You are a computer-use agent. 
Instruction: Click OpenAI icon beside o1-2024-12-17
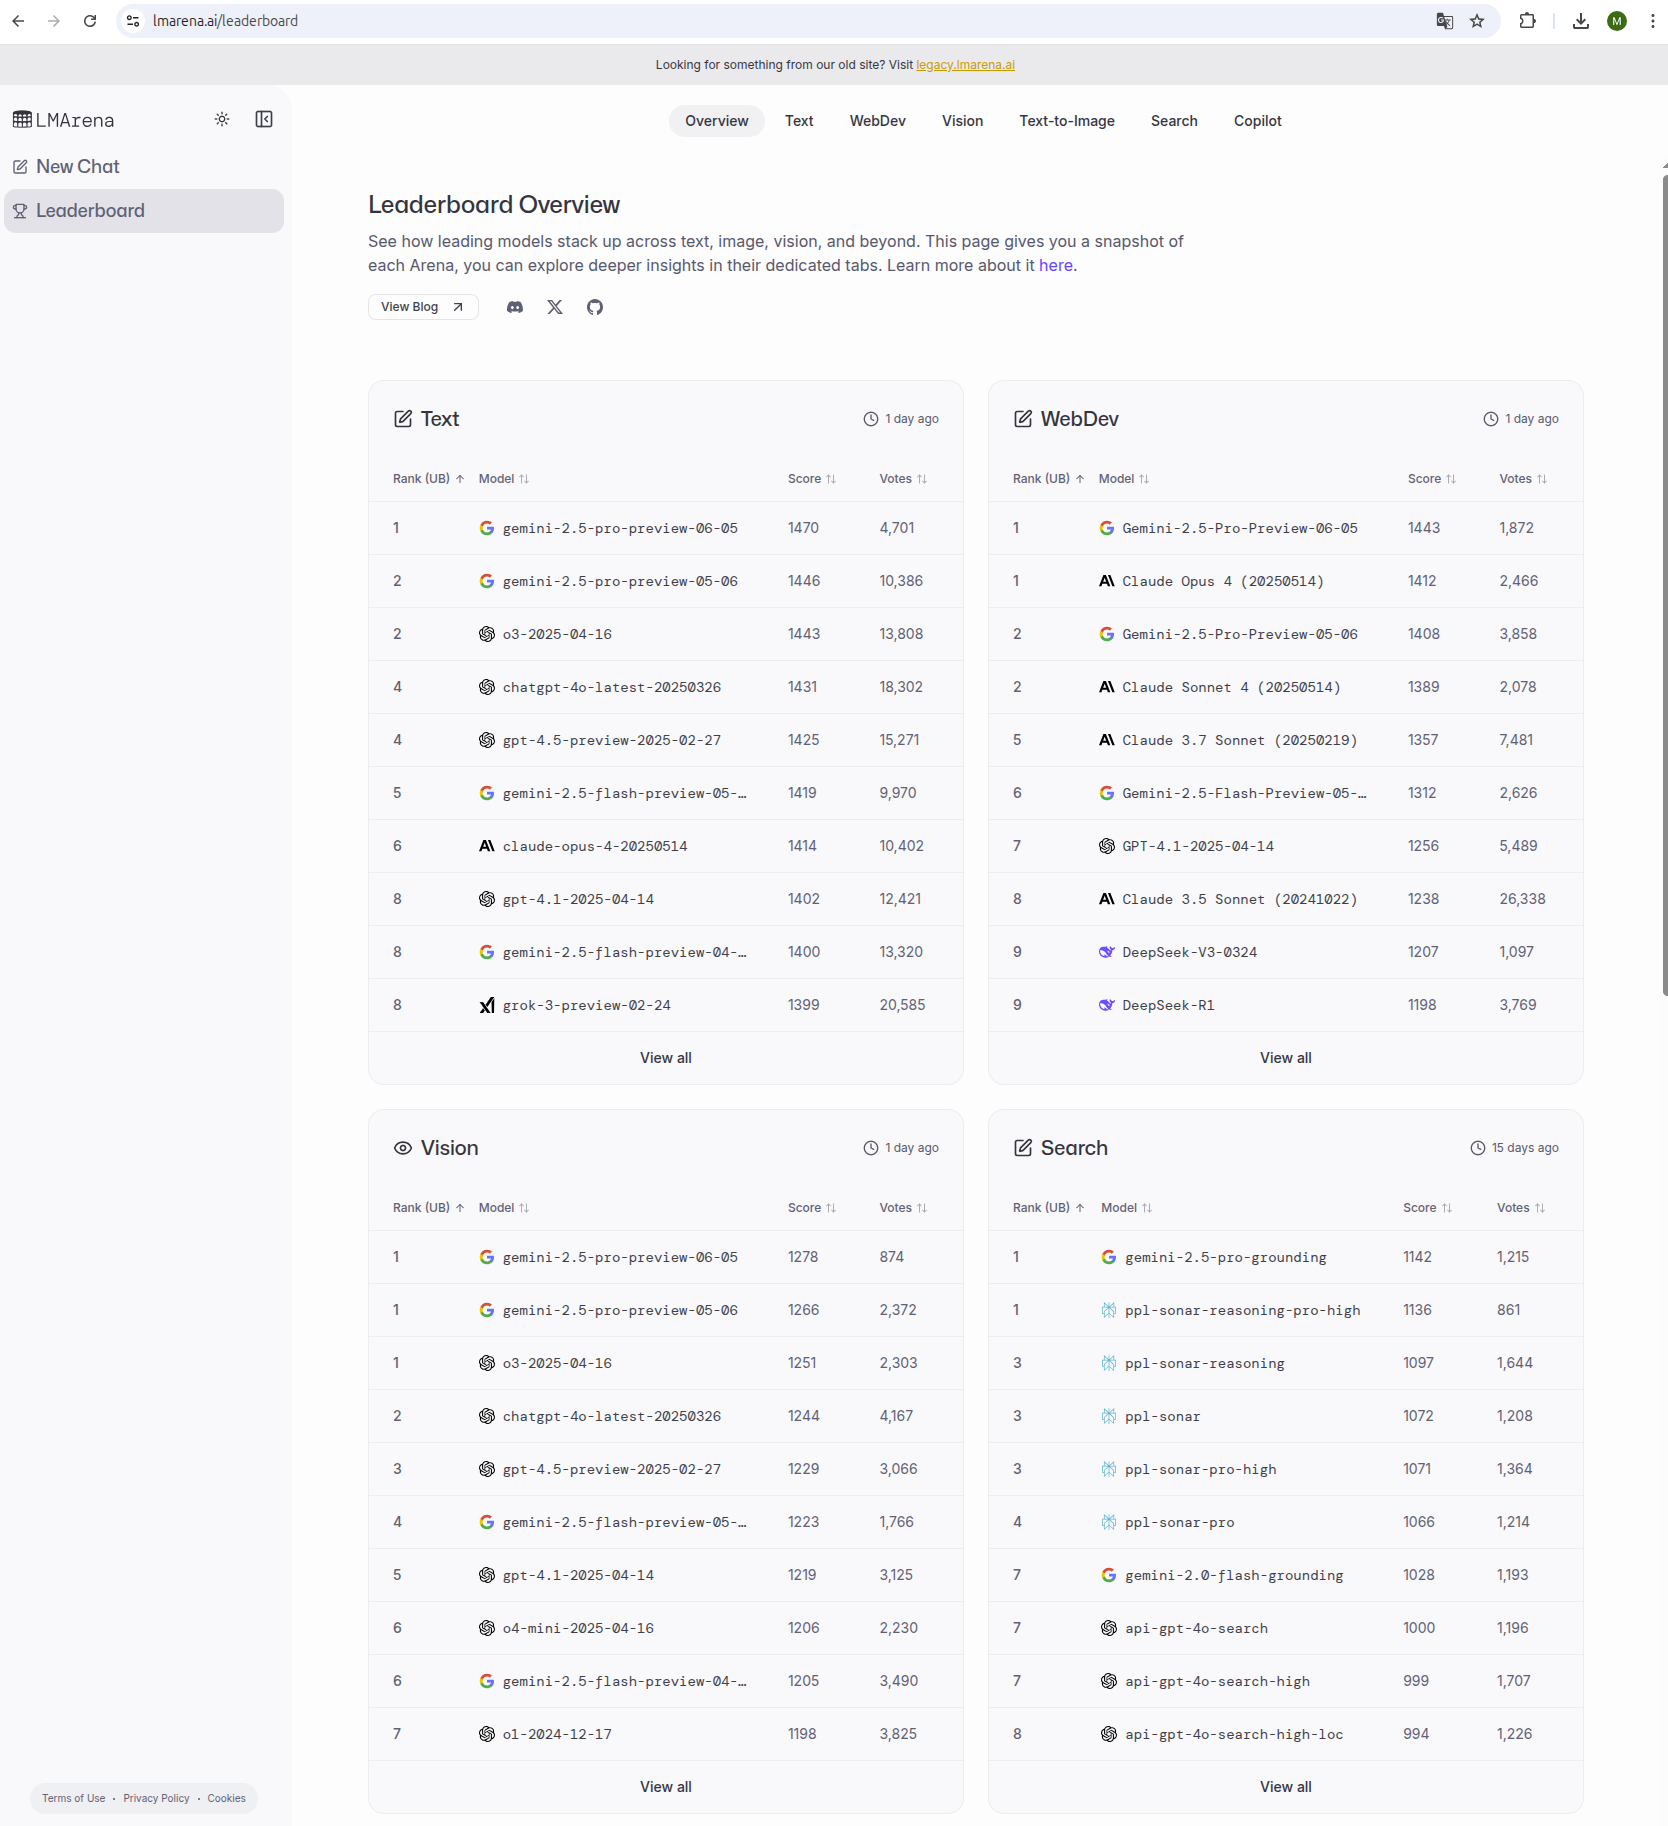point(487,1734)
